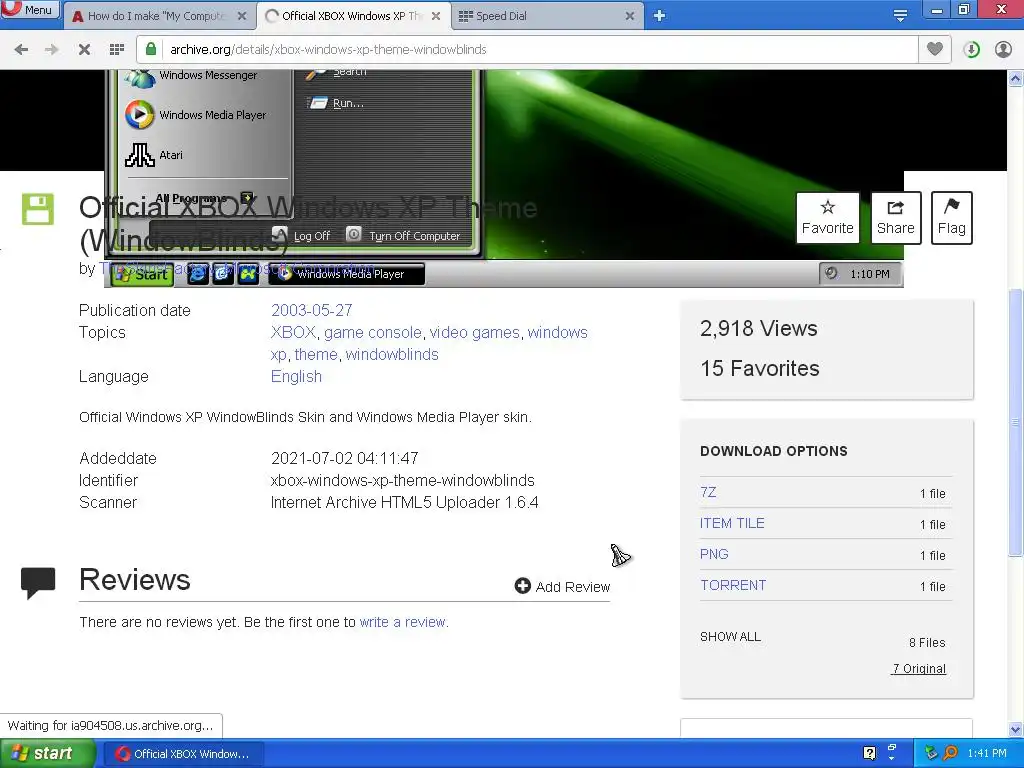Open the windowblinds topic link
The height and width of the screenshot is (768, 1024).
[392, 355]
